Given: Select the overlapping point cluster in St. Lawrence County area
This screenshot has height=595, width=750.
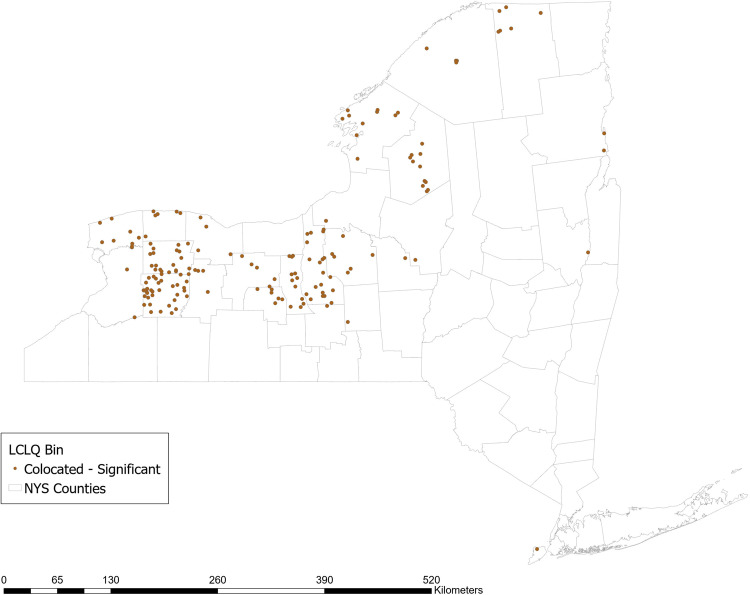Looking at the screenshot, I should pos(456,61).
